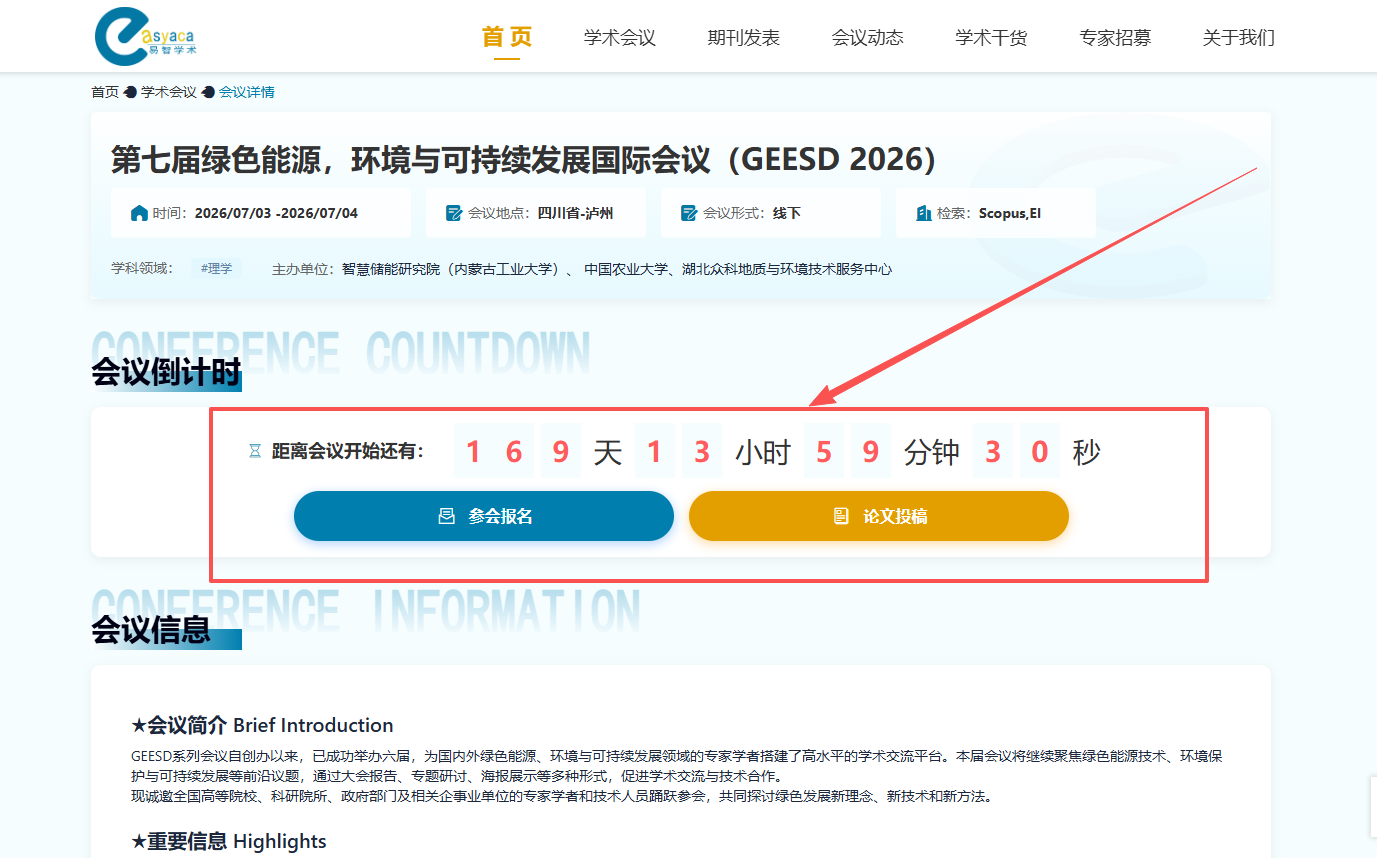
Task: Click the 距离会议开始还有 label
Action: click(x=348, y=452)
